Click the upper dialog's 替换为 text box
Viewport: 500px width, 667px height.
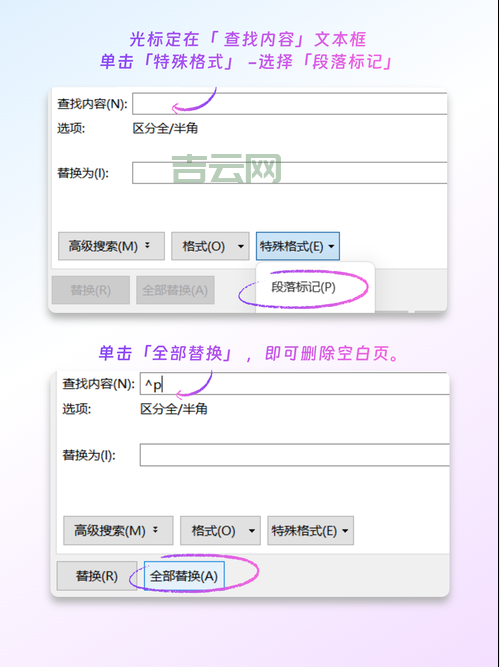(289, 173)
